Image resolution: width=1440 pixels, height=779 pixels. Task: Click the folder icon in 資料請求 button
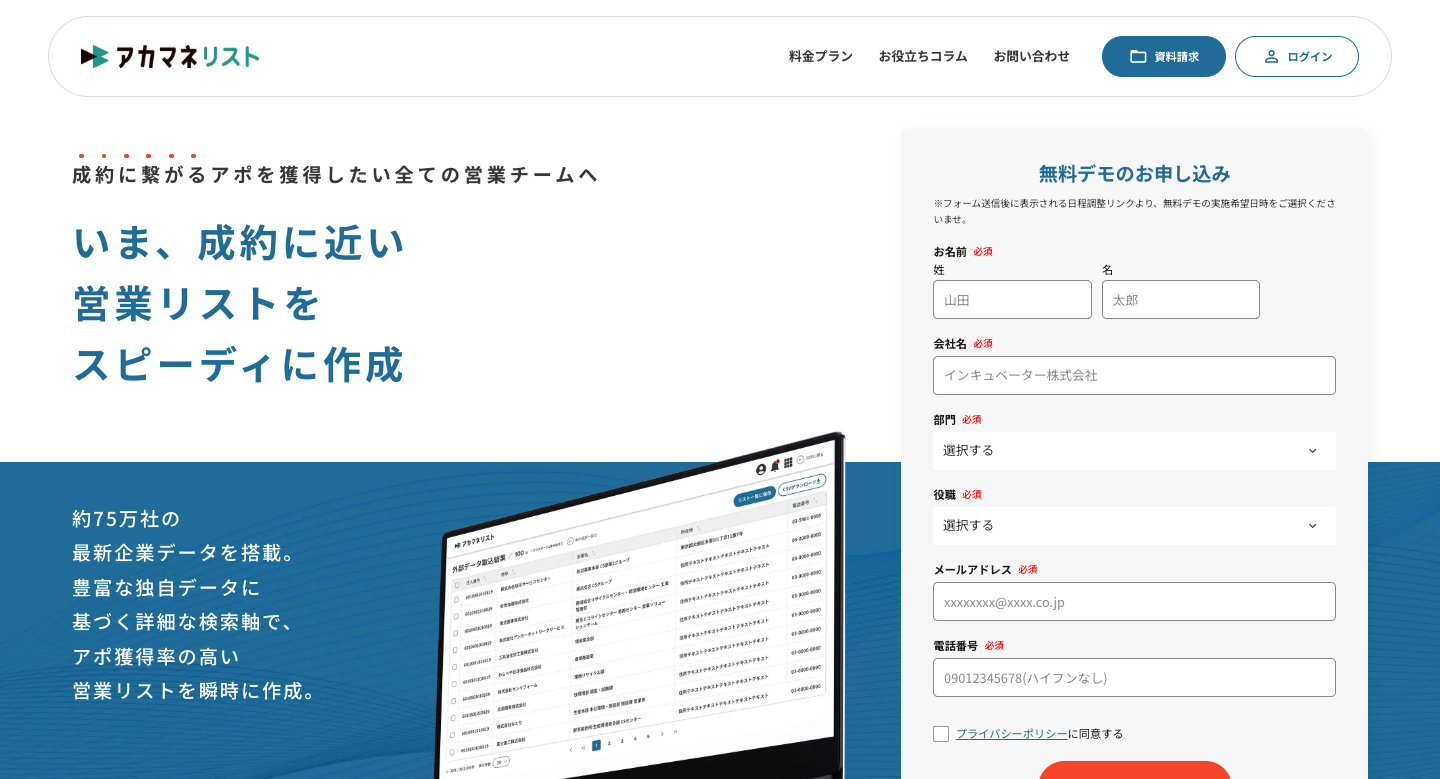tap(1138, 57)
